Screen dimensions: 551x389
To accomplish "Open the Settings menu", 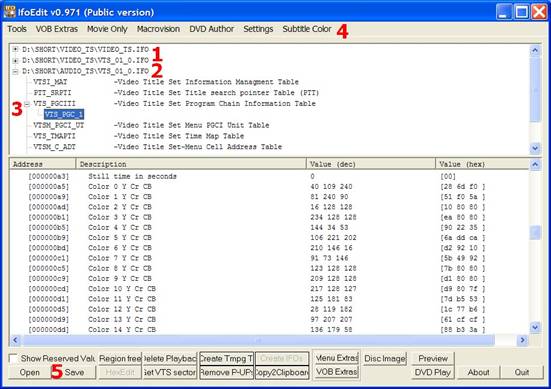I will 258,29.
